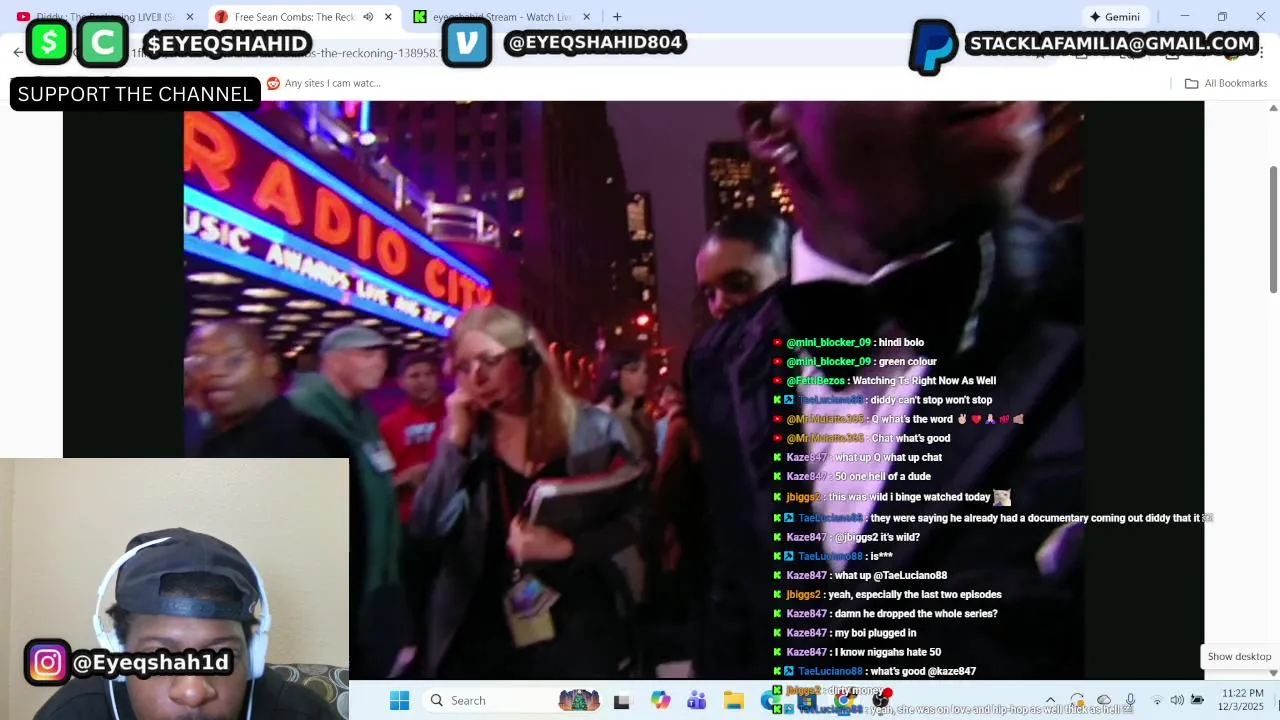Launch Copilot from the taskbar
This screenshot has width=1280, height=720.
(x=660, y=700)
